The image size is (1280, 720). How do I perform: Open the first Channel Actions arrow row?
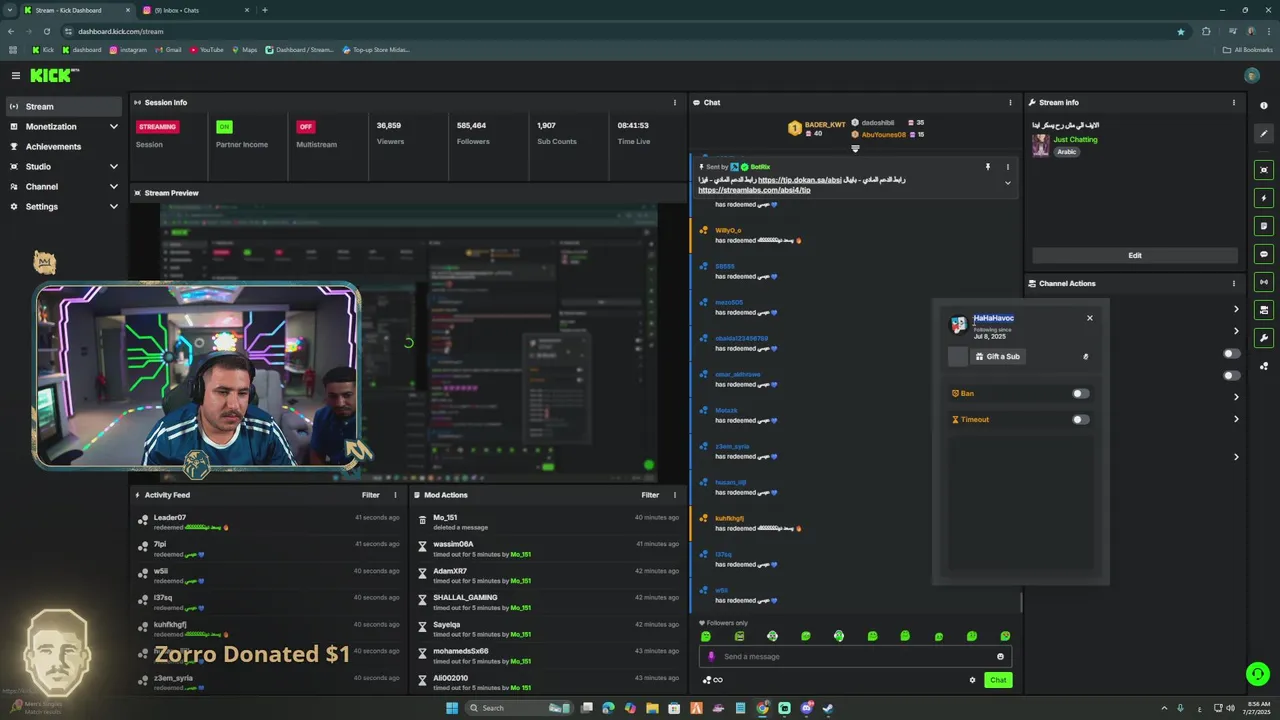[x=1236, y=309]
